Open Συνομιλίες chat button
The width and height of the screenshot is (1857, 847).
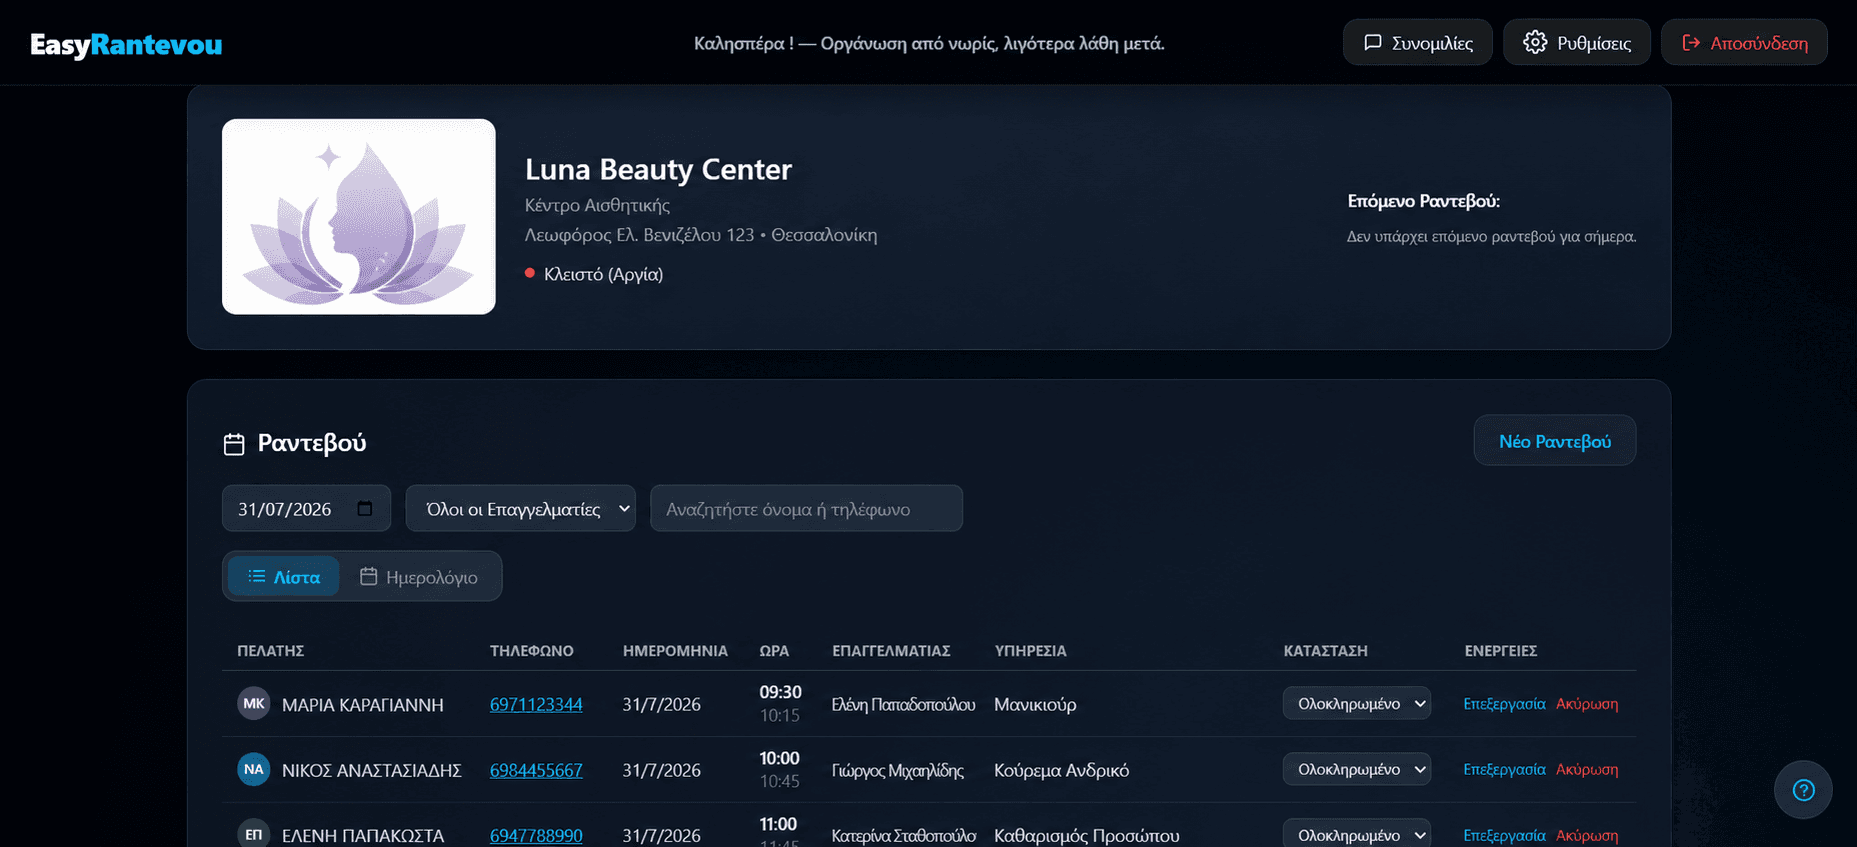tap(1417, 43)
